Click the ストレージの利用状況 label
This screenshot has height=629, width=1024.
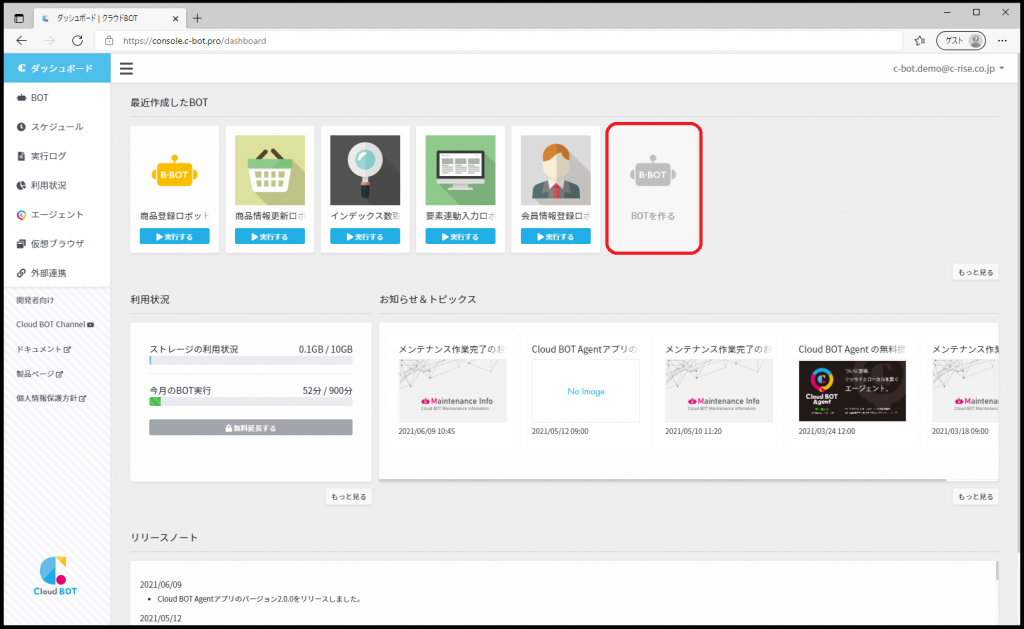pyautogui.click(x=194, y=349)
